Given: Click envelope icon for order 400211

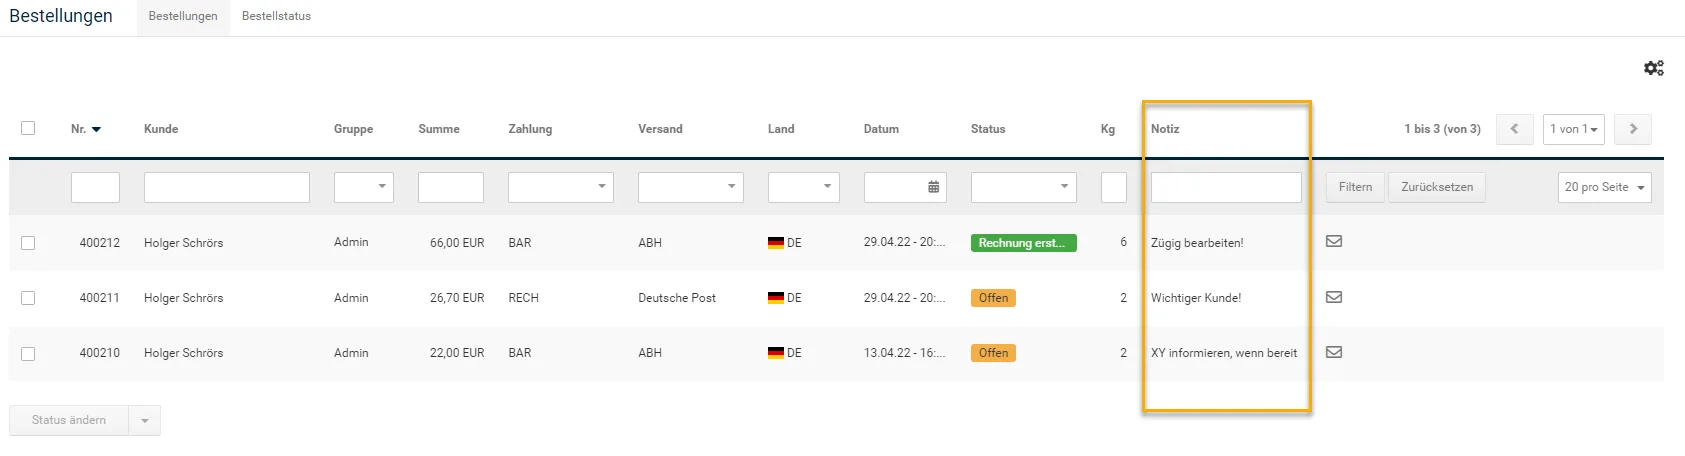Looking at the screenshot, I should pos(1334,297).
